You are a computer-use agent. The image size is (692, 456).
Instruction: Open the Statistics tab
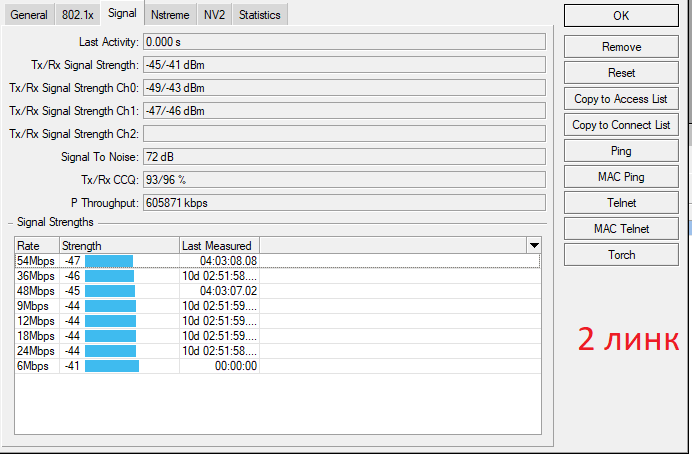click(x=259, y=14)
